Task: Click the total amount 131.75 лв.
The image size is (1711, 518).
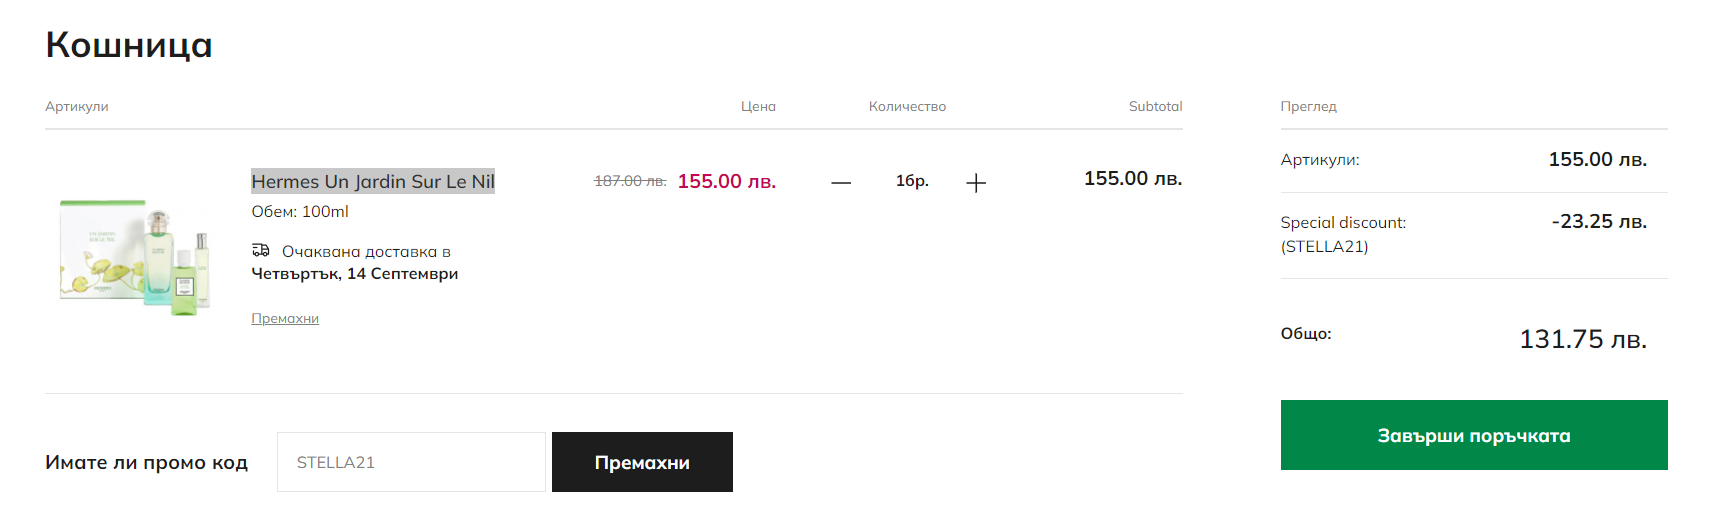Action: coord(1583,339)
